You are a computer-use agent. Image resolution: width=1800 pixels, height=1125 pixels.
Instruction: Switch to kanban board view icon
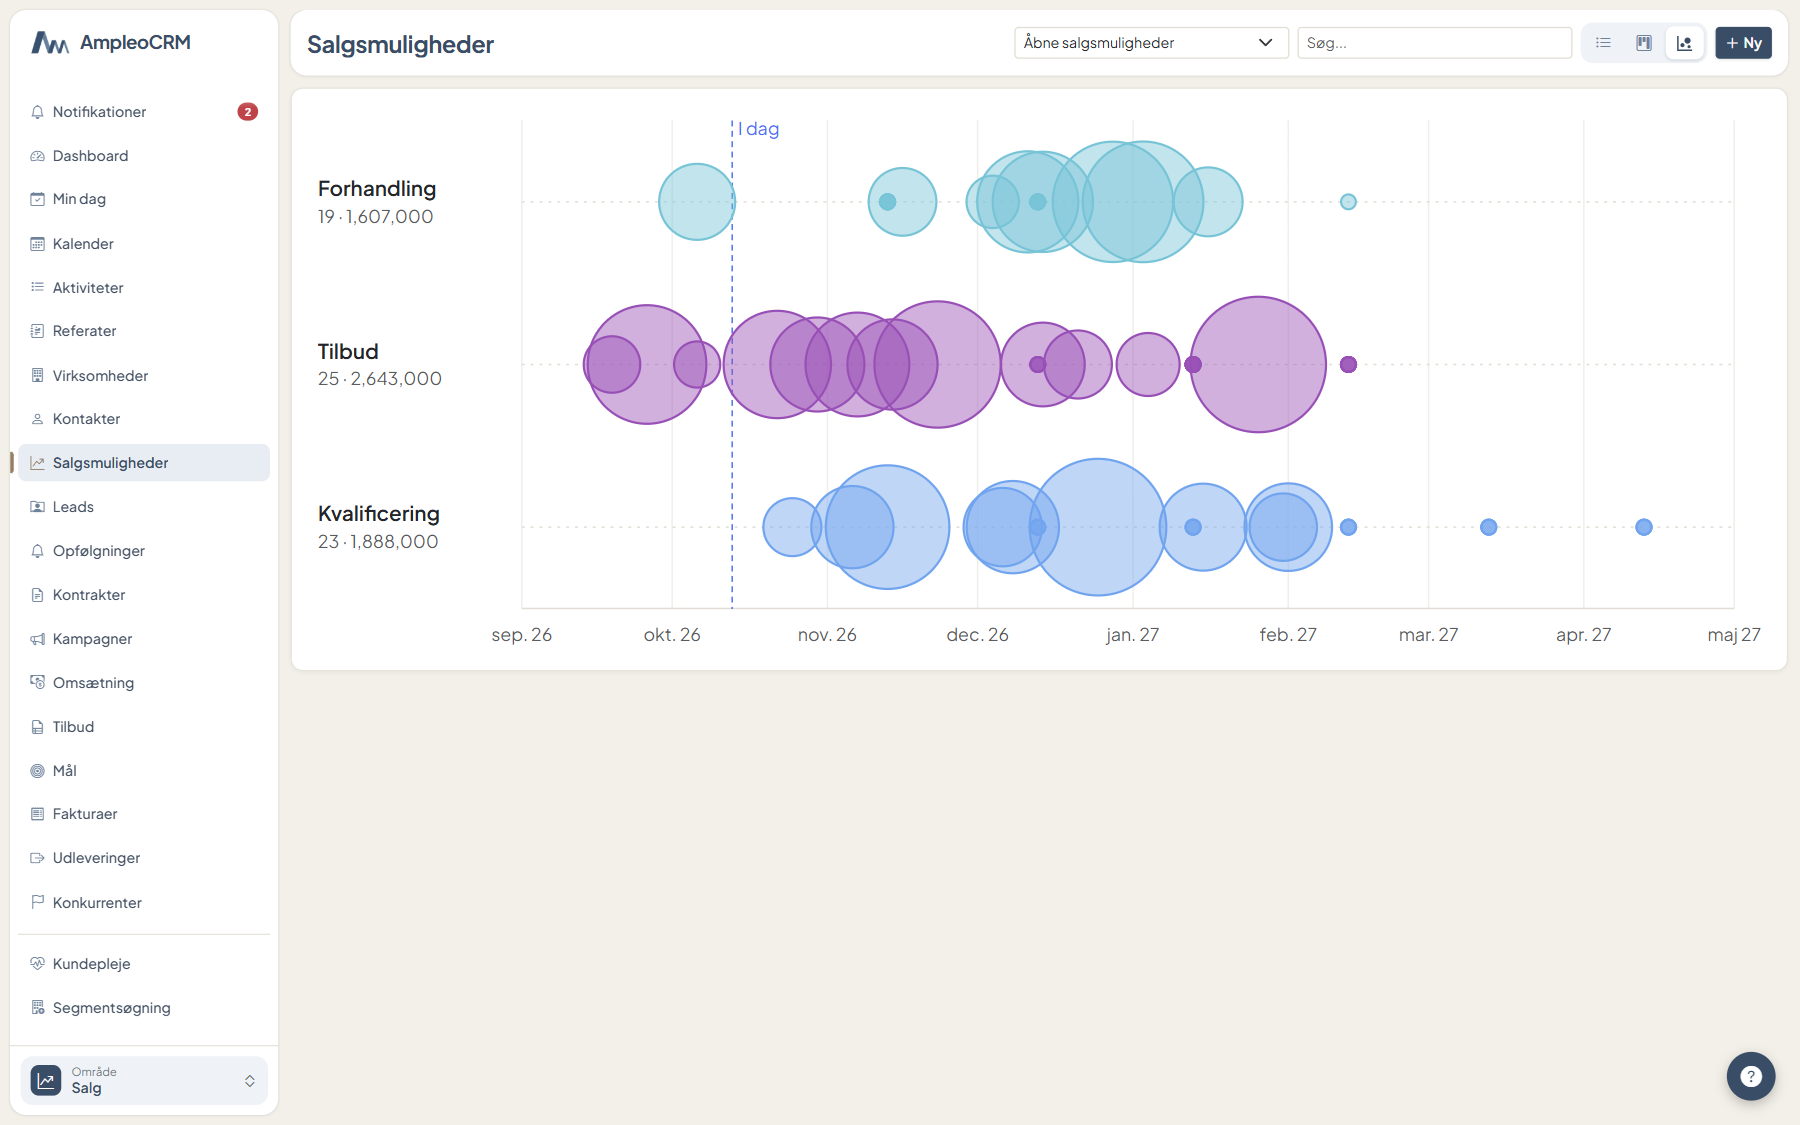coord(1644,43)
